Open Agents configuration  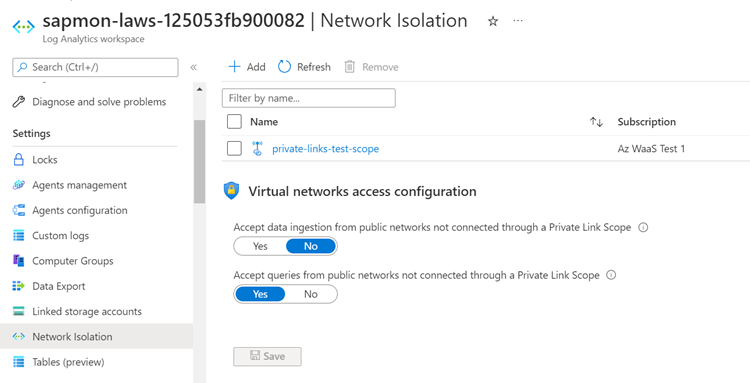click(x=80, y=210)
